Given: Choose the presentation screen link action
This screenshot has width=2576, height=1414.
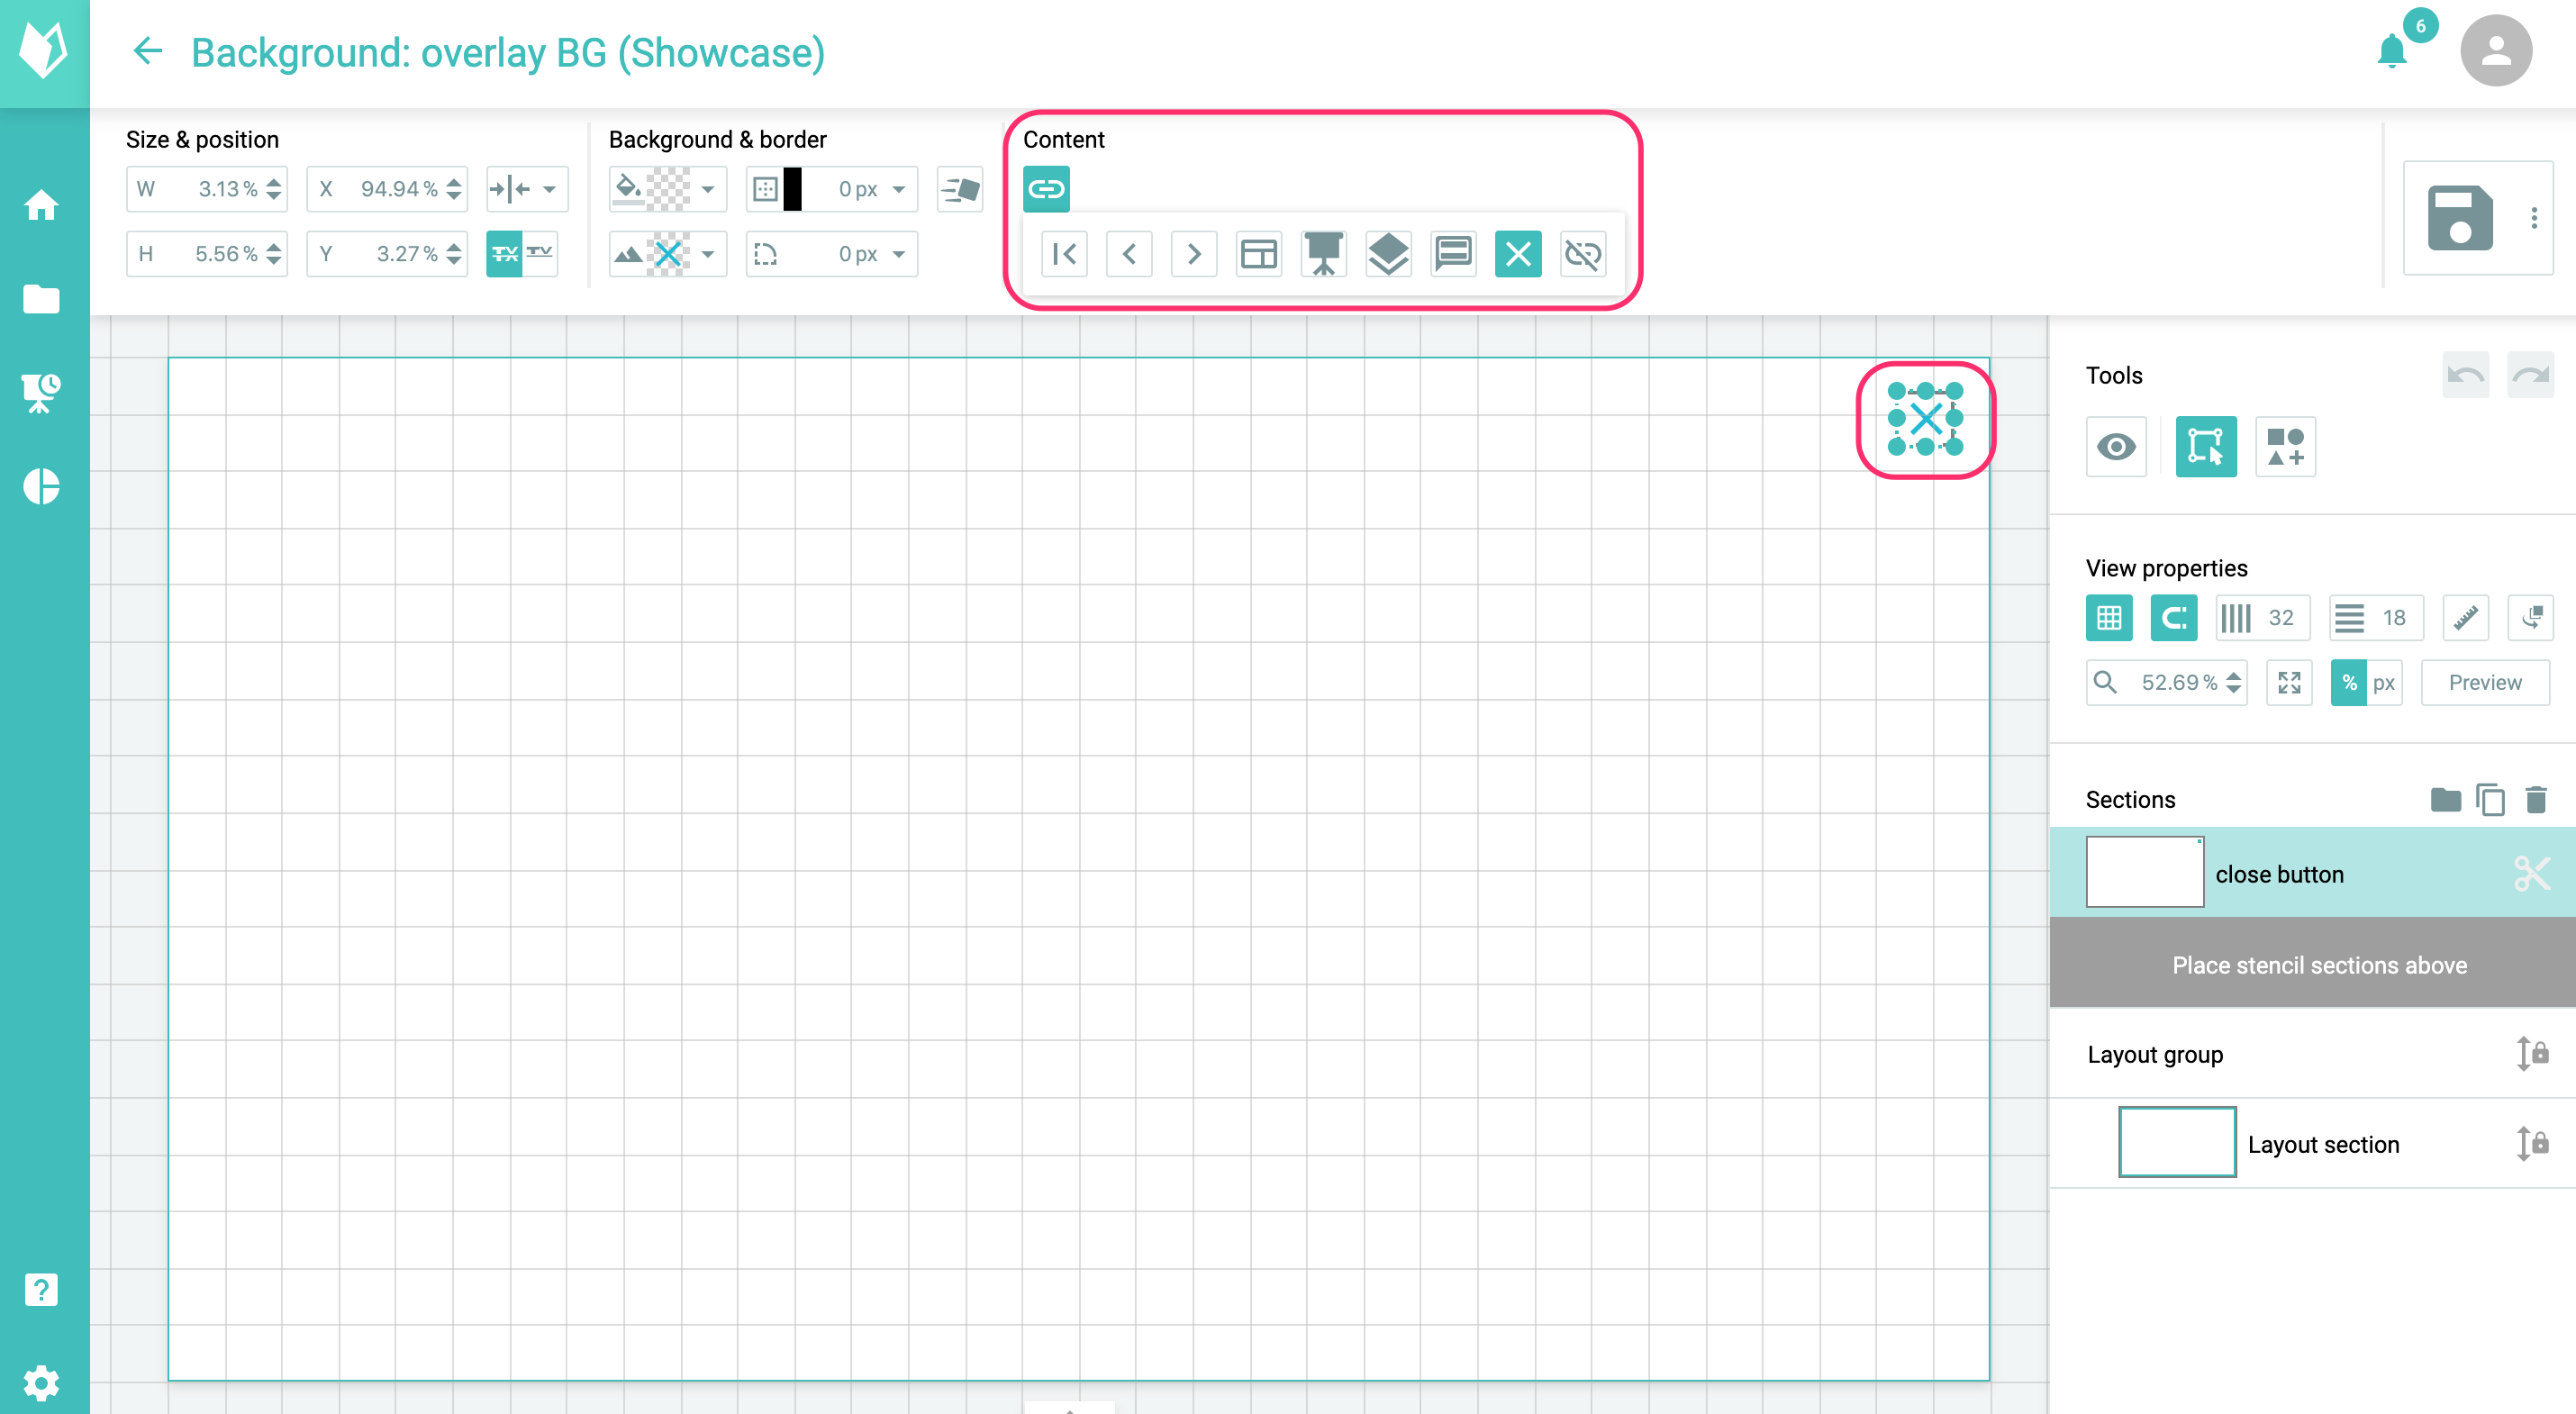Looking at the screenshot, I should coord(1324,254).
